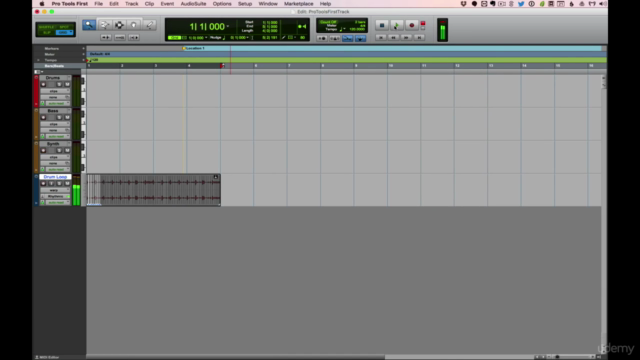Select Shuffle edit mode
The image size is (640, 360).
click(47, 27)
